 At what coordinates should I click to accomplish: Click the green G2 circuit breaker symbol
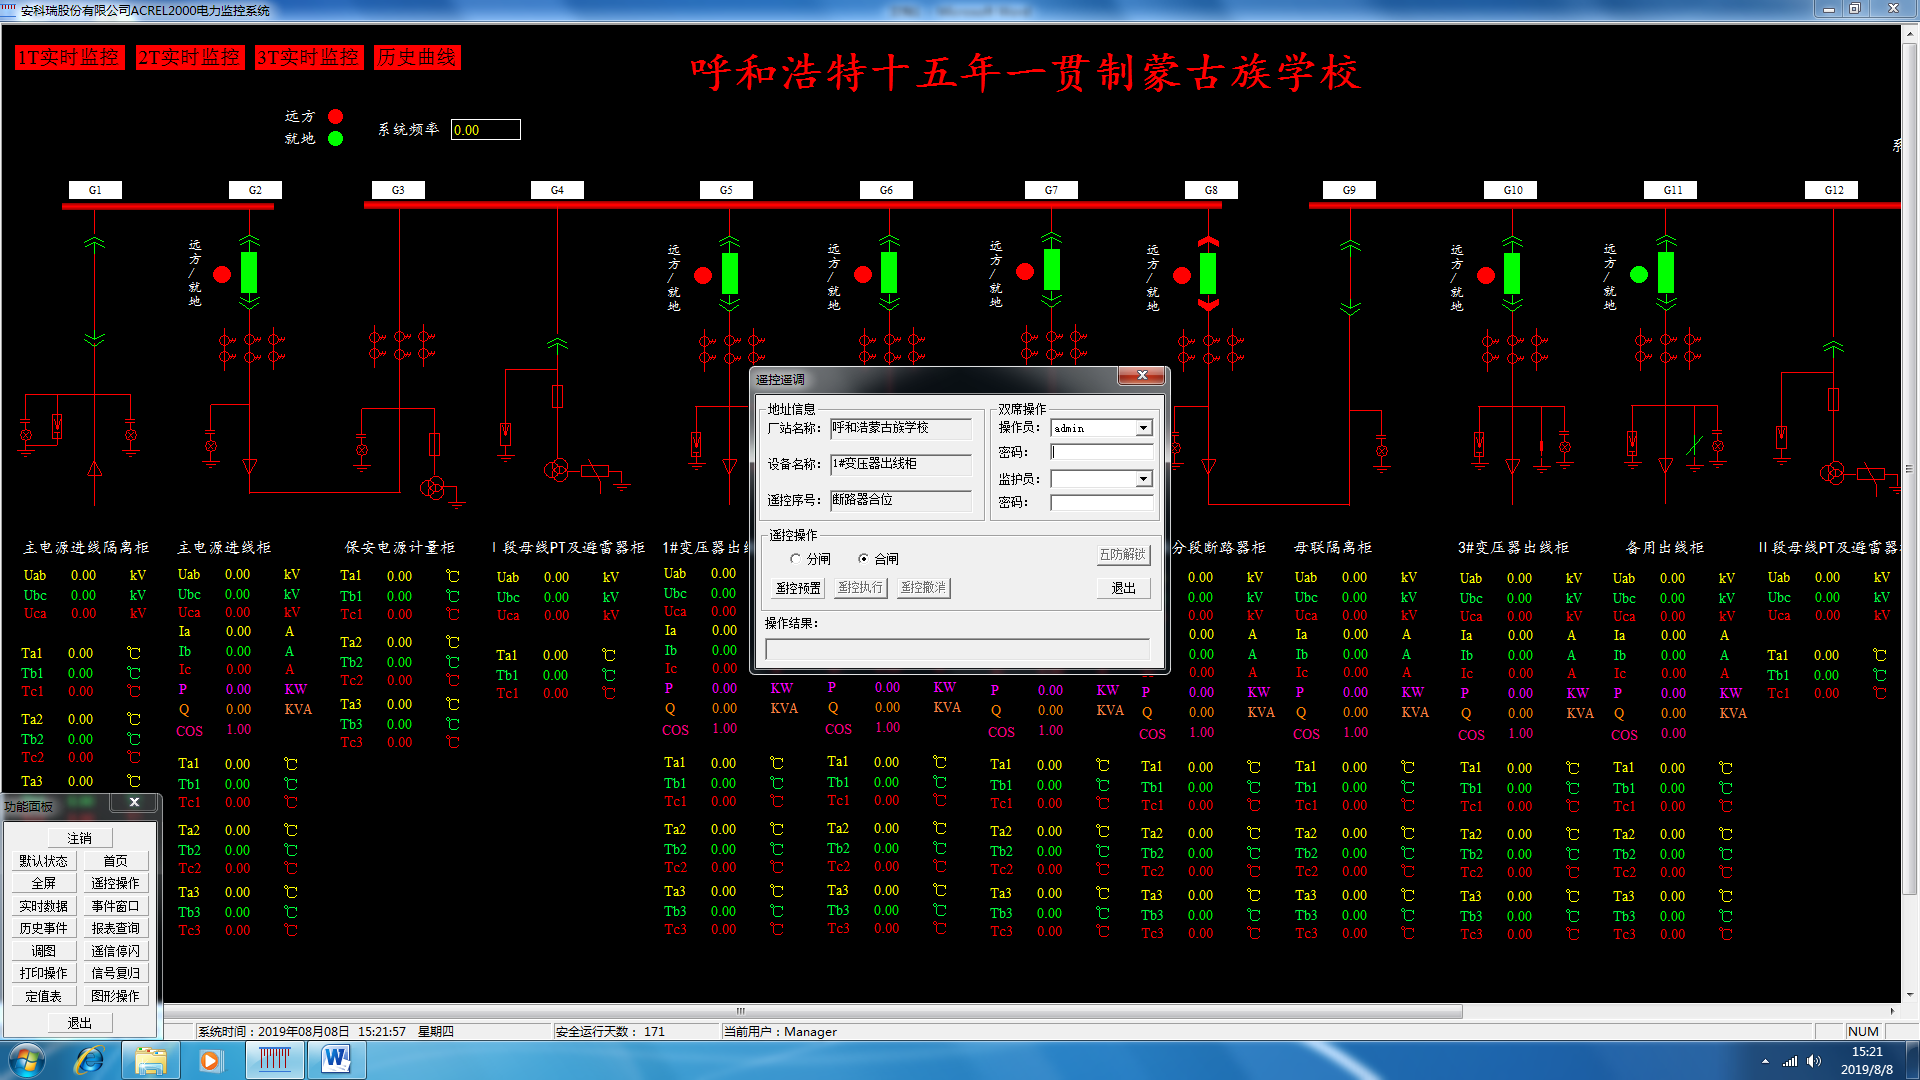tap(249, 272)
